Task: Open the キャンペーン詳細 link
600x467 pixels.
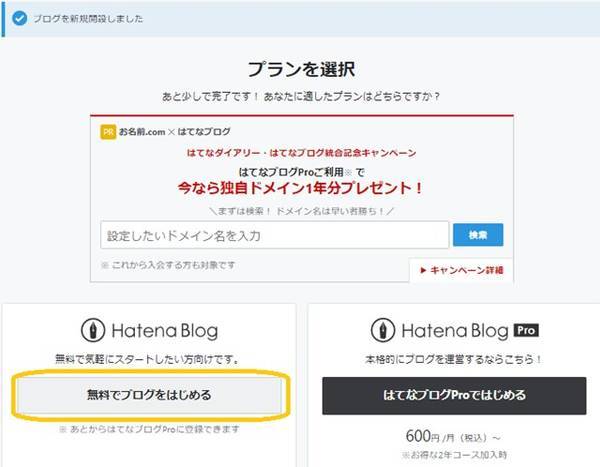Action: (461, 270)
